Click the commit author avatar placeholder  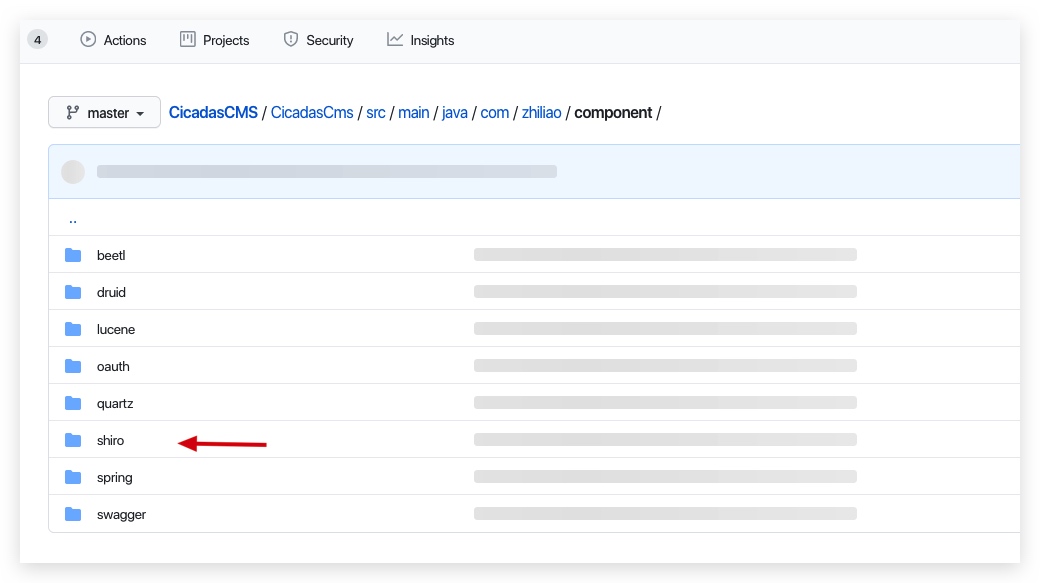pos(73,172)
